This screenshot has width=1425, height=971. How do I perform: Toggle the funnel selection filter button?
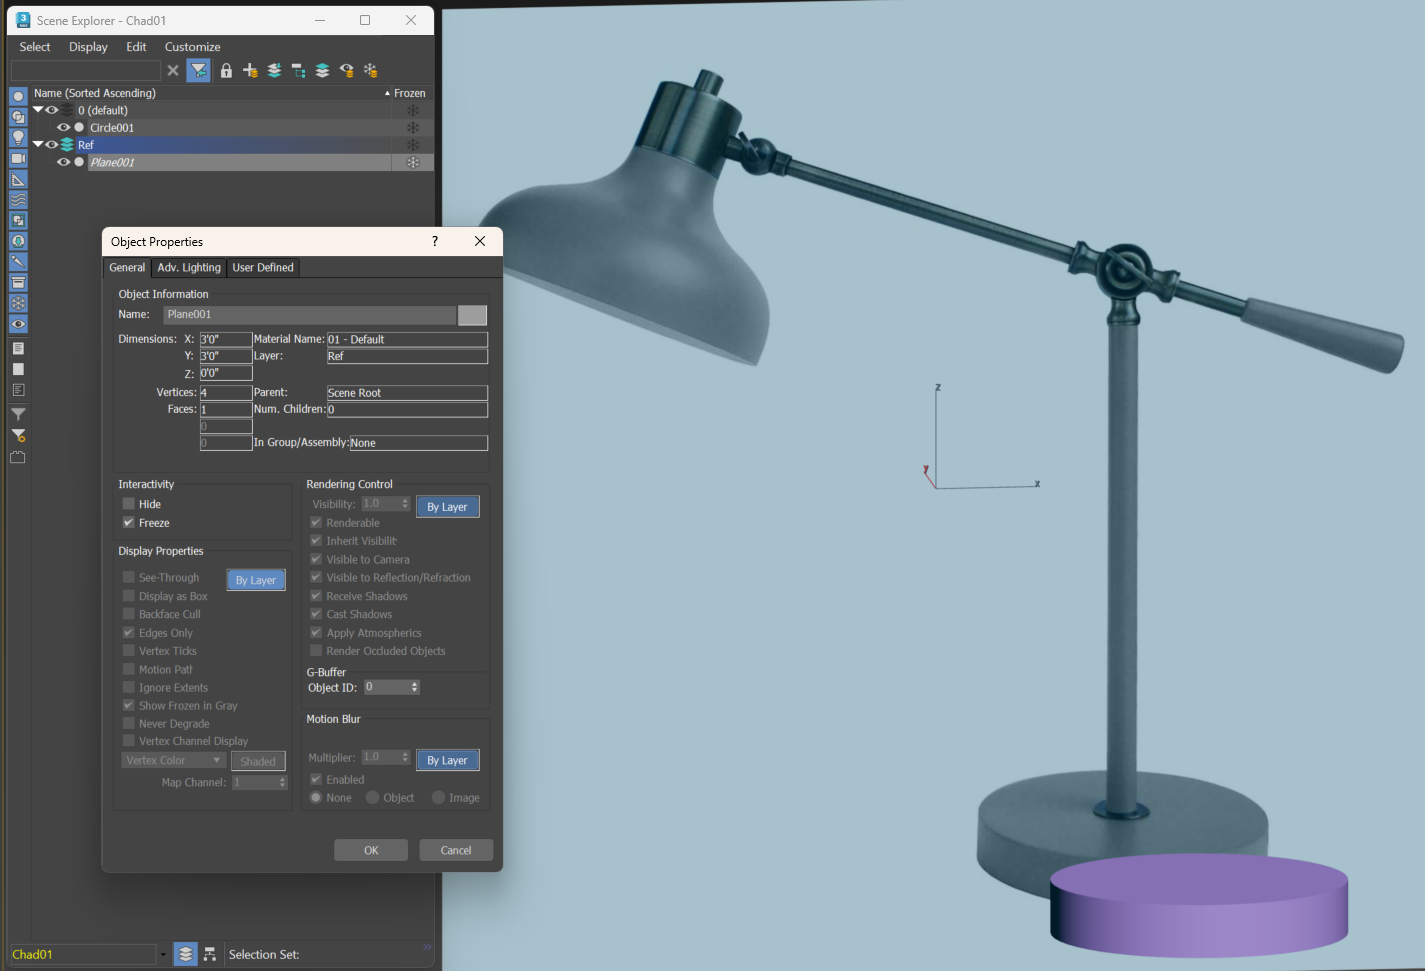pos(199,70)
